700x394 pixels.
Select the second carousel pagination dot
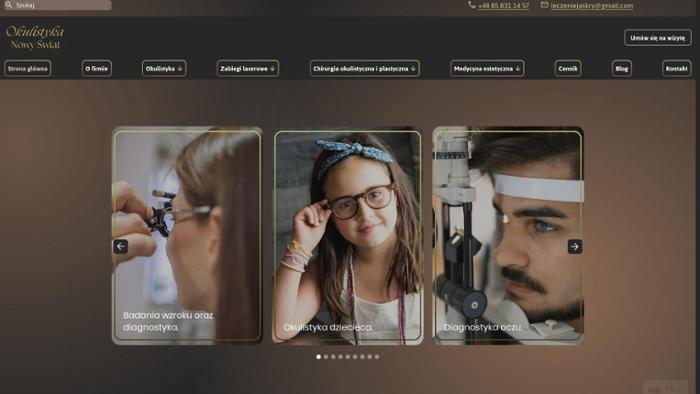(x=326, y=357)
